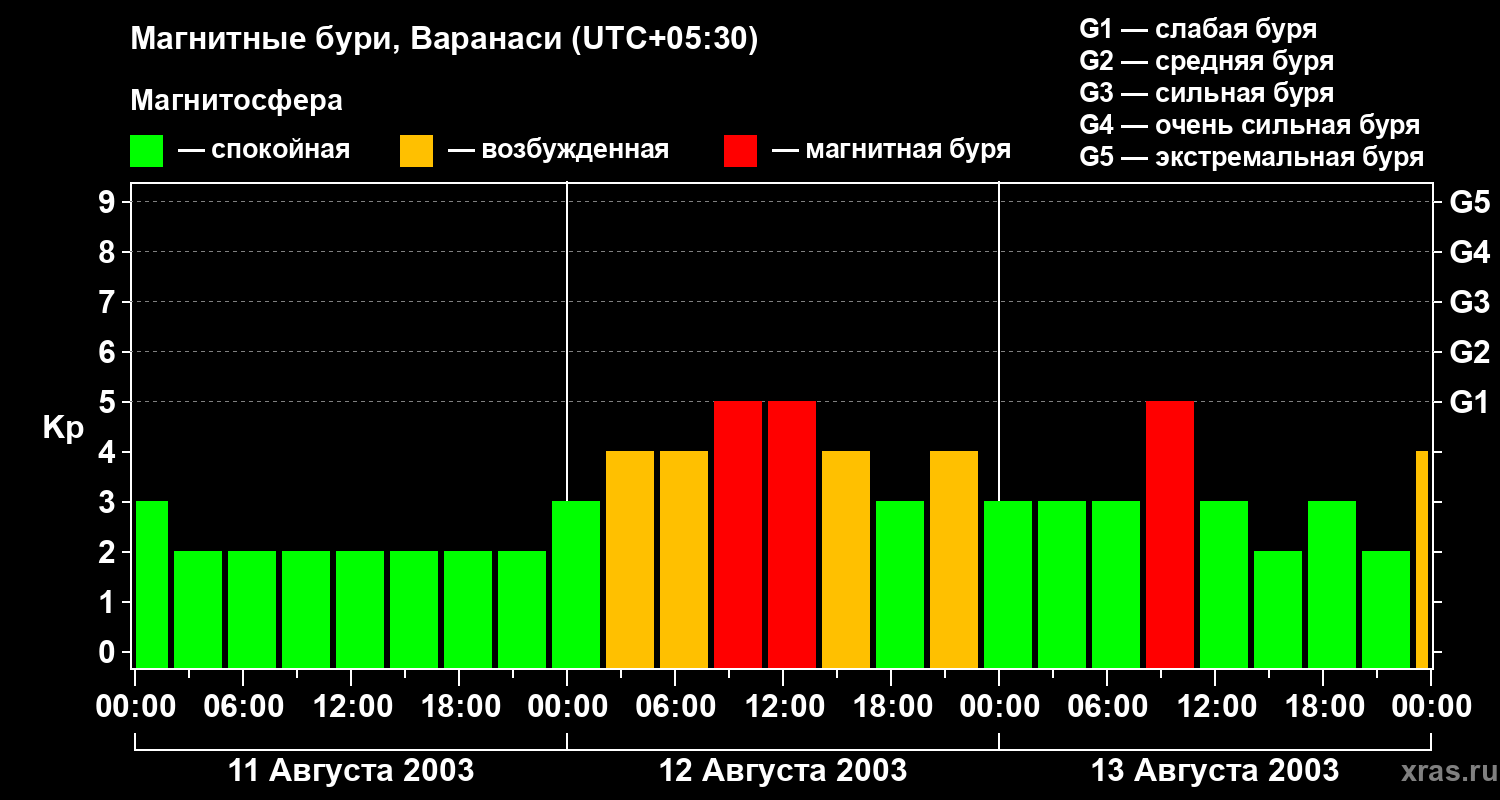
Task: Click the green 'спокойная' legend swatch
Action: 146,150
